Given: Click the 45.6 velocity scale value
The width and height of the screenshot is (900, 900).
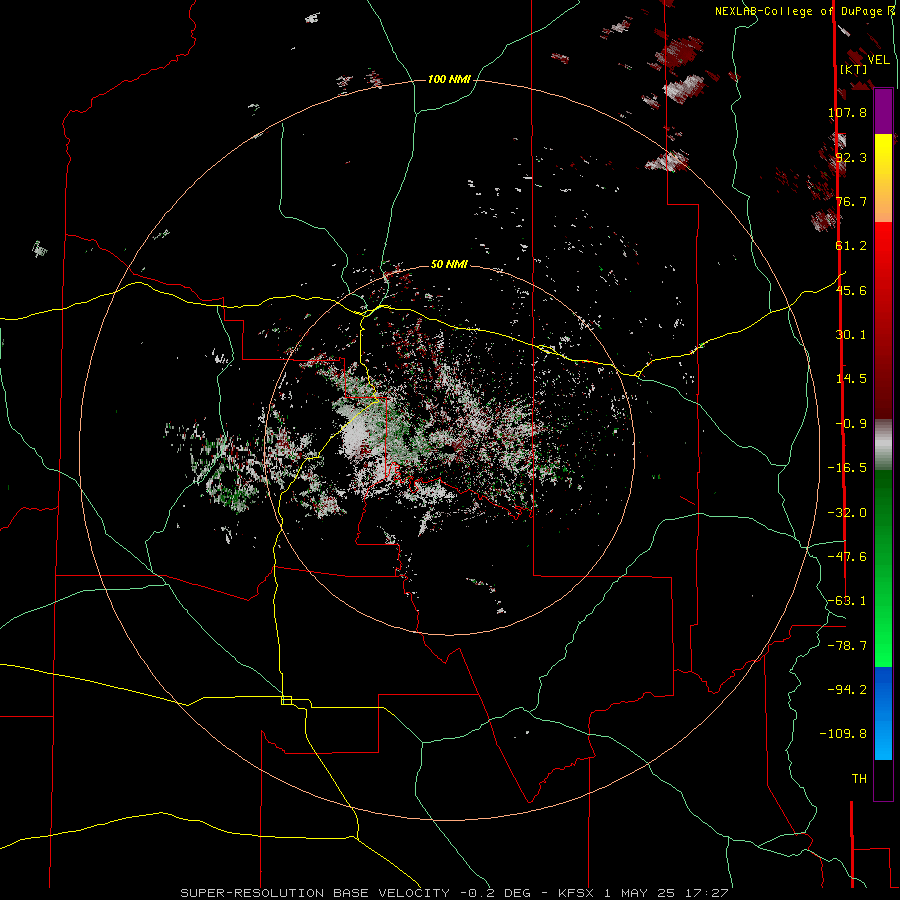Looking at the screenshot, I should click(x=851, y=290).
